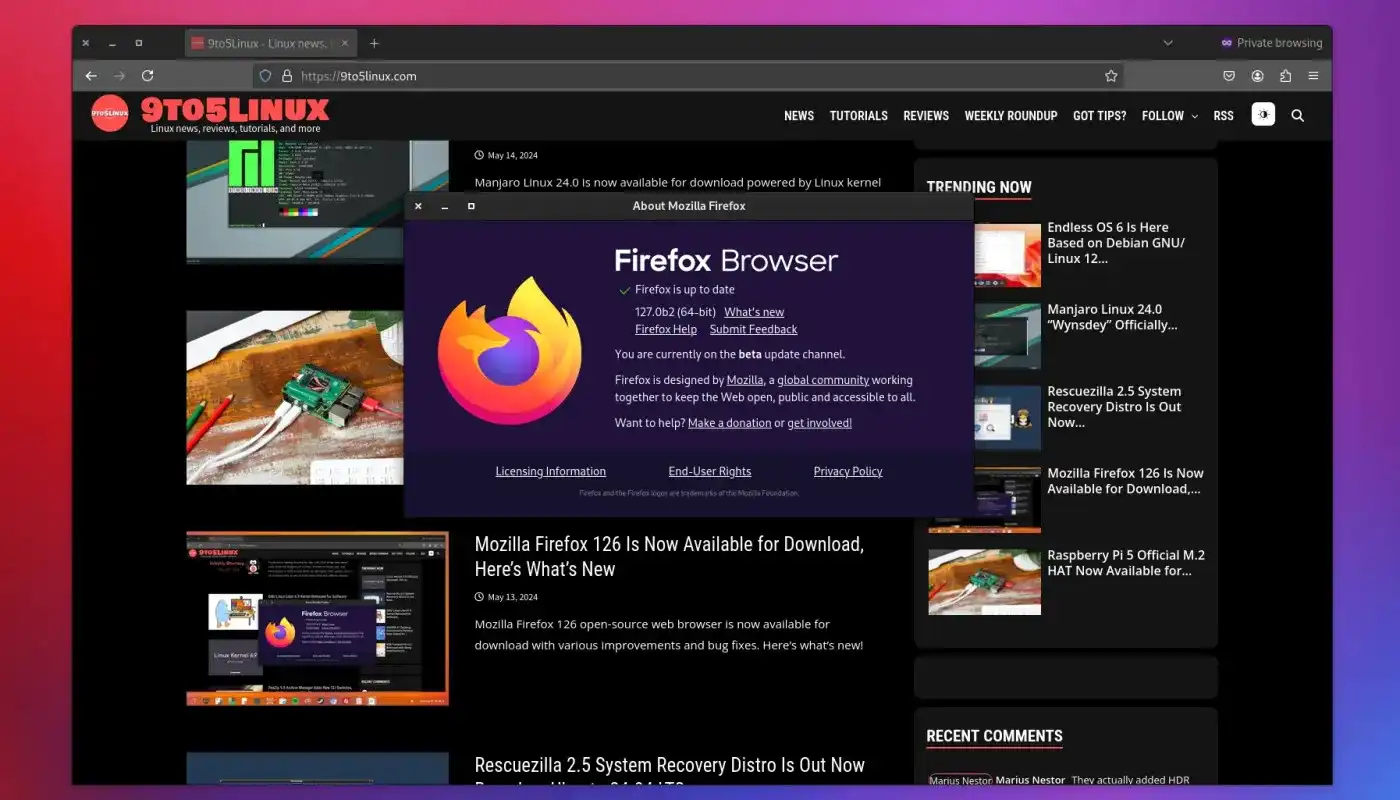Open the Raspberry Pi board article thumbnail
The width and height of the screenshot is (1400, 800).
(295, 397)
